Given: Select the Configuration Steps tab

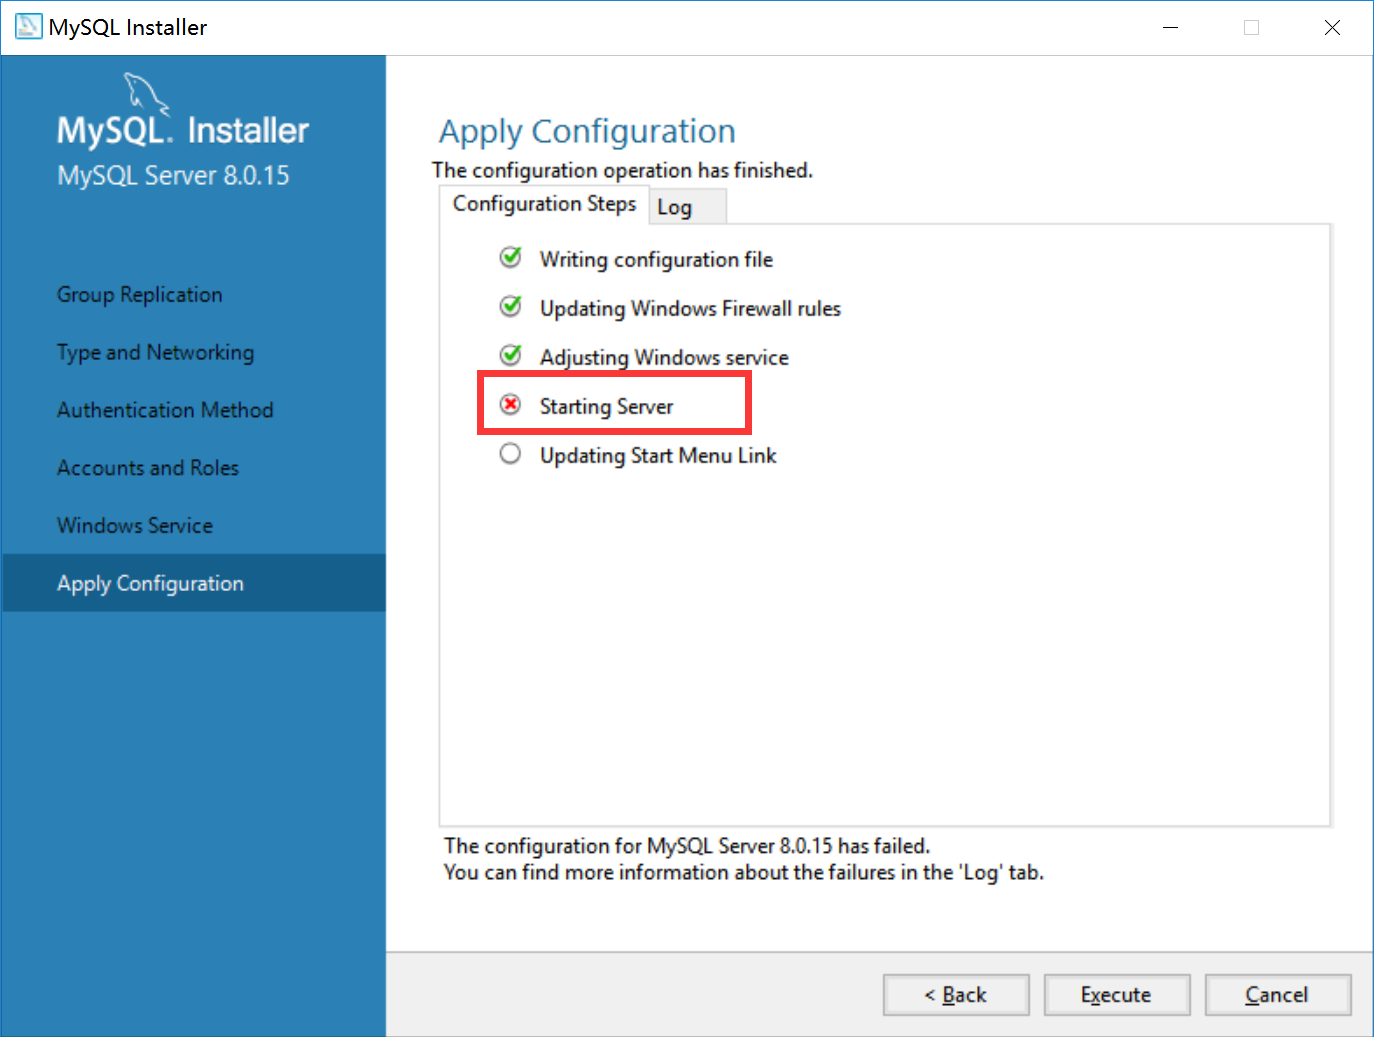Looking at the screenshot, I should pyautogui.click(x=544, y=204).
